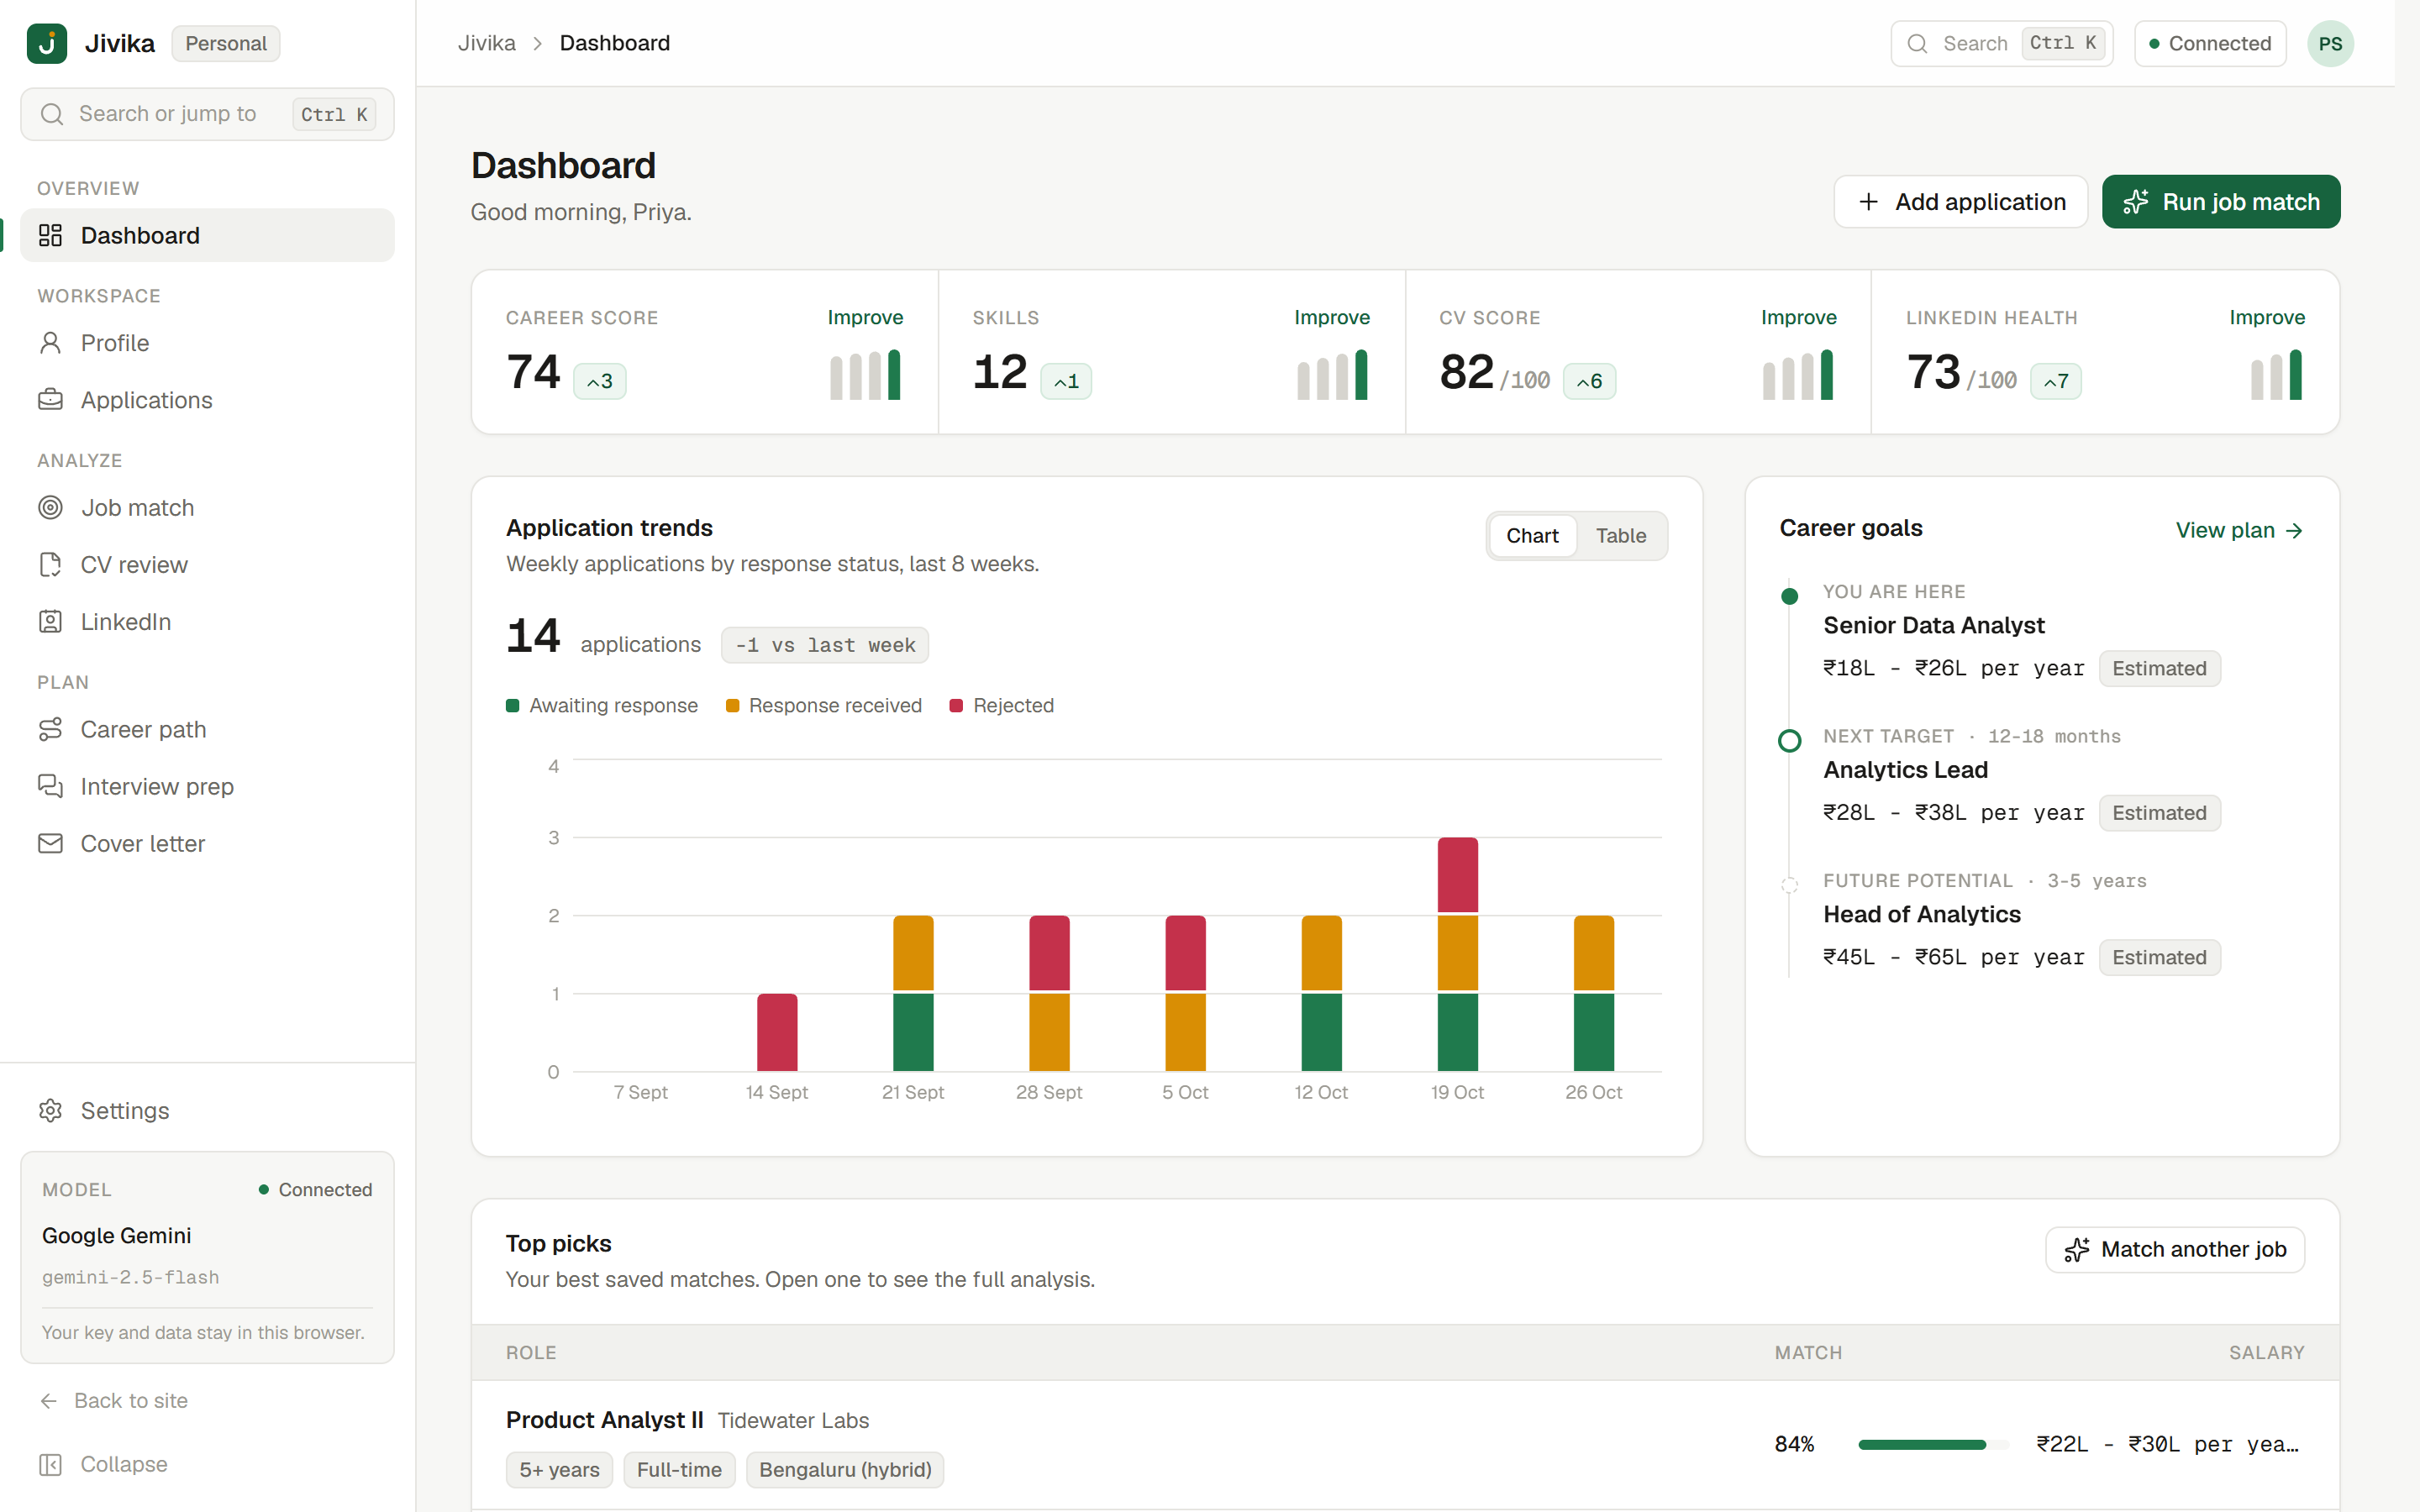Click Analytics Lead next target
This screenshot has height=1512, width=2420.
[1905, 770]
